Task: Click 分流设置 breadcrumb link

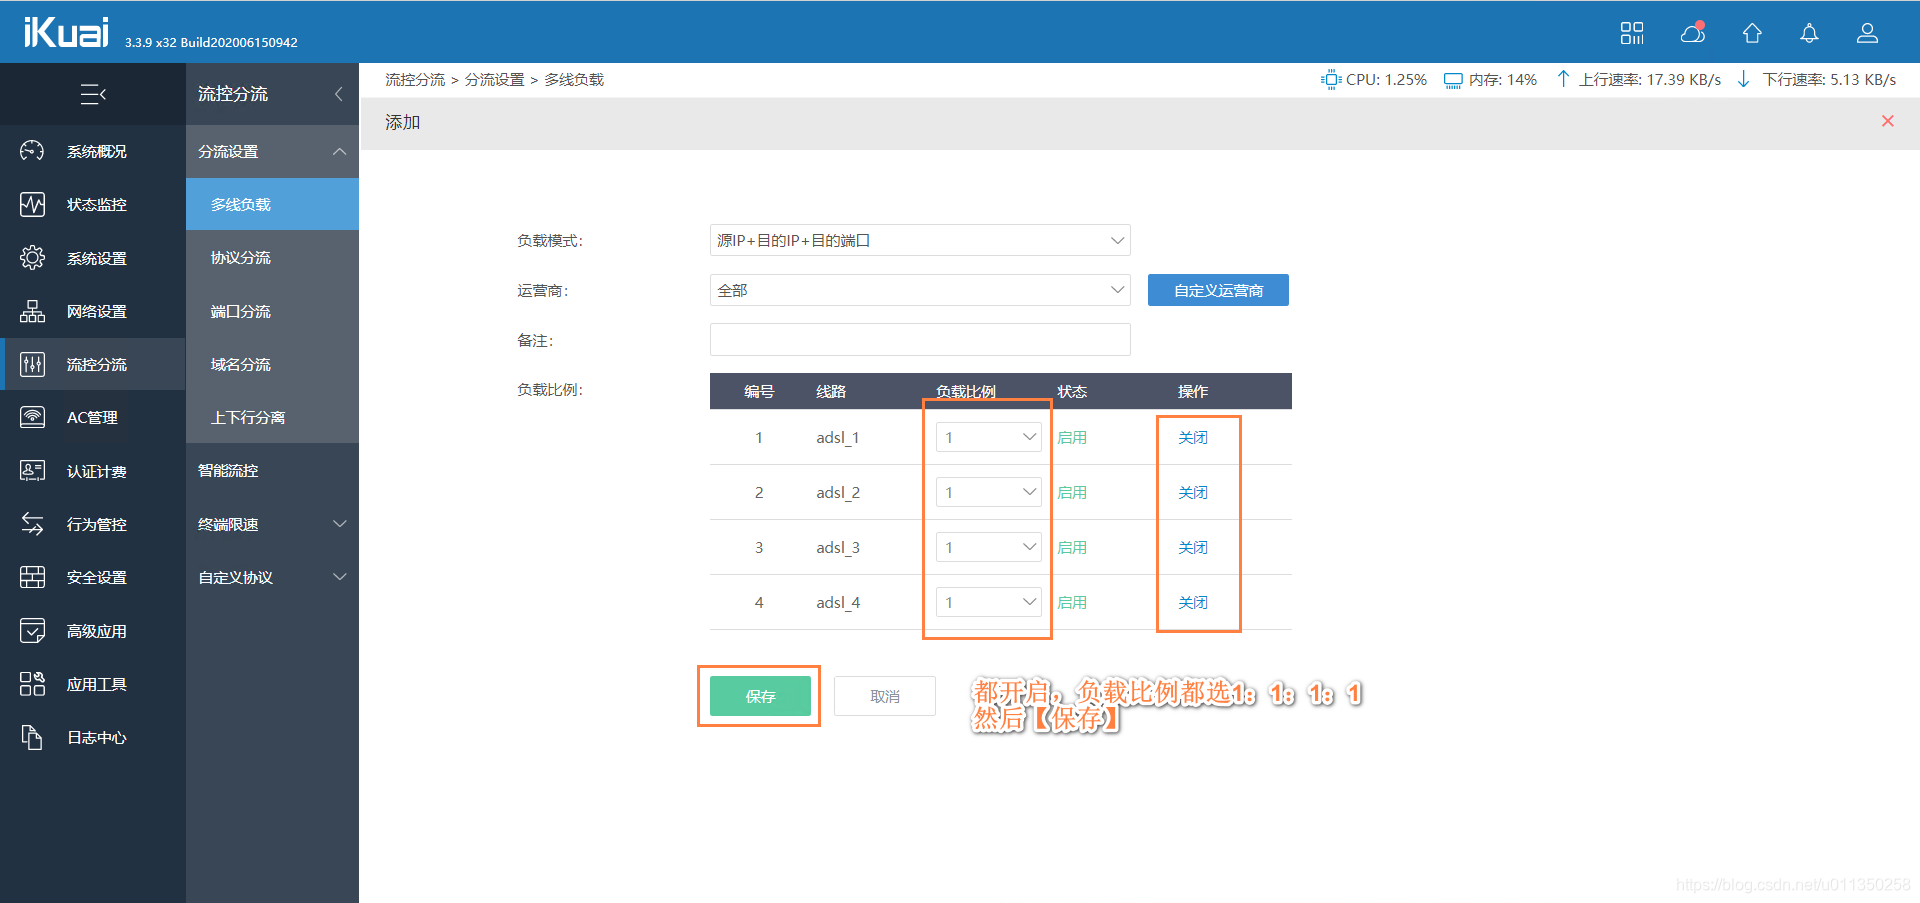Action: point(494,80)
